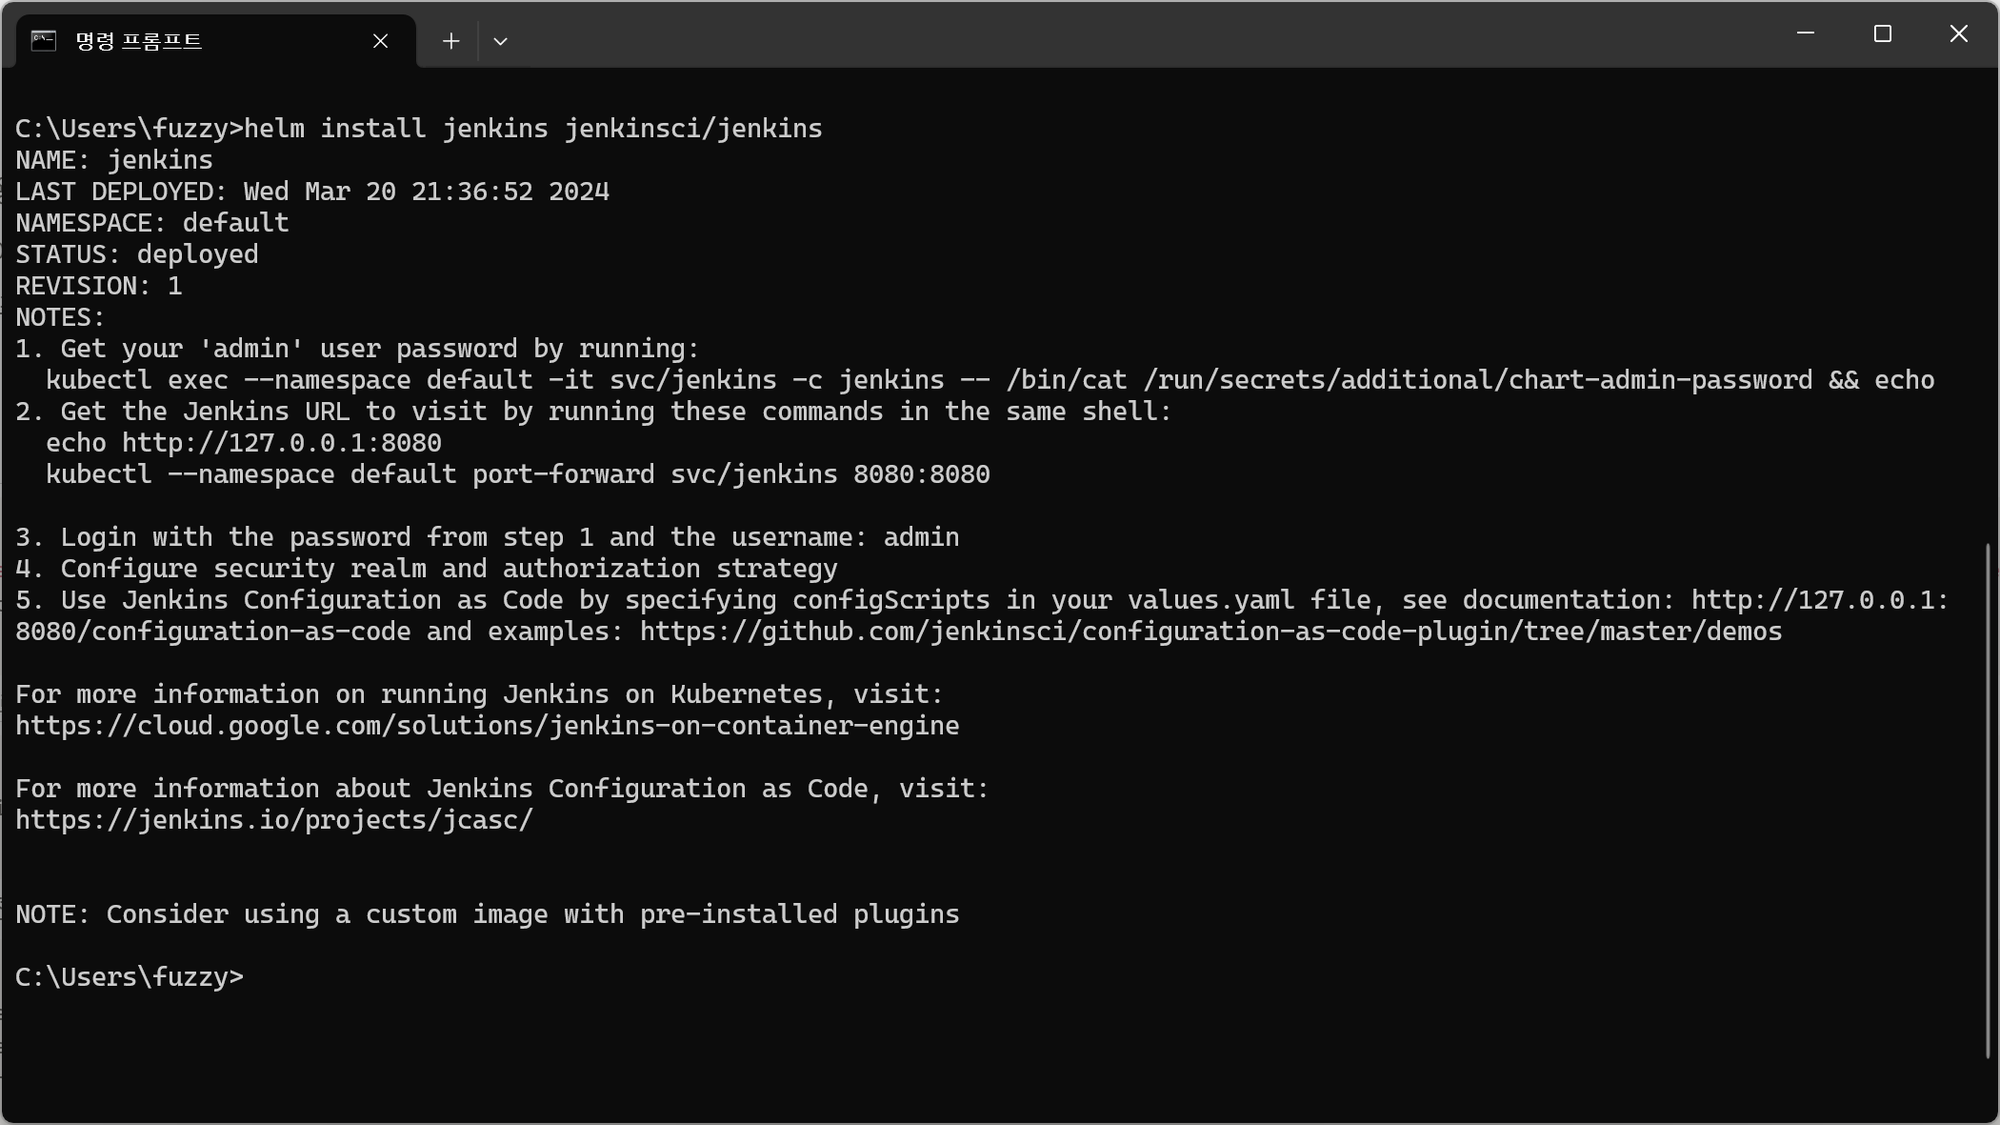2000x1125 pixels.
Task: Click the 'REVISION: 1' line
Action: coord(99,286)
